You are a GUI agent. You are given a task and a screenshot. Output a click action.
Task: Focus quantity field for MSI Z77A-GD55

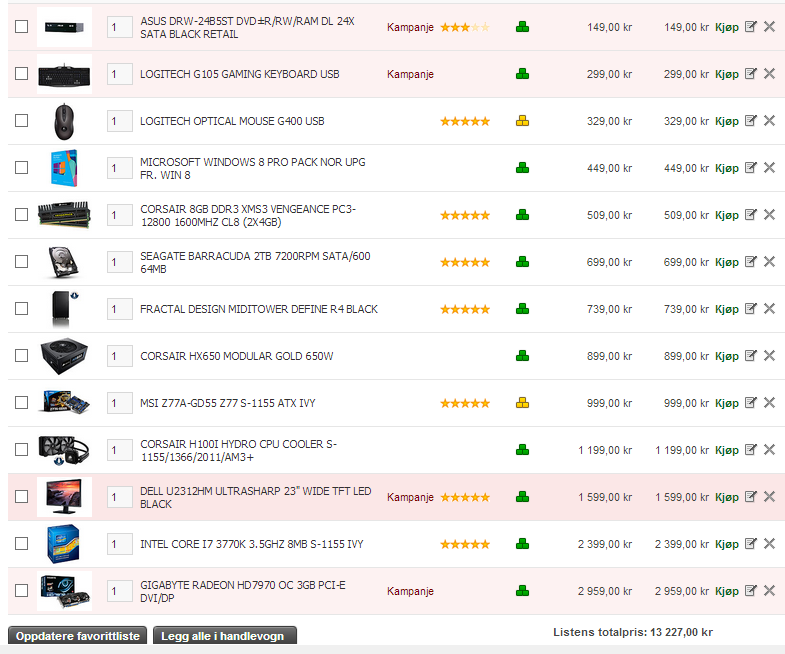(x=120, y=403)
